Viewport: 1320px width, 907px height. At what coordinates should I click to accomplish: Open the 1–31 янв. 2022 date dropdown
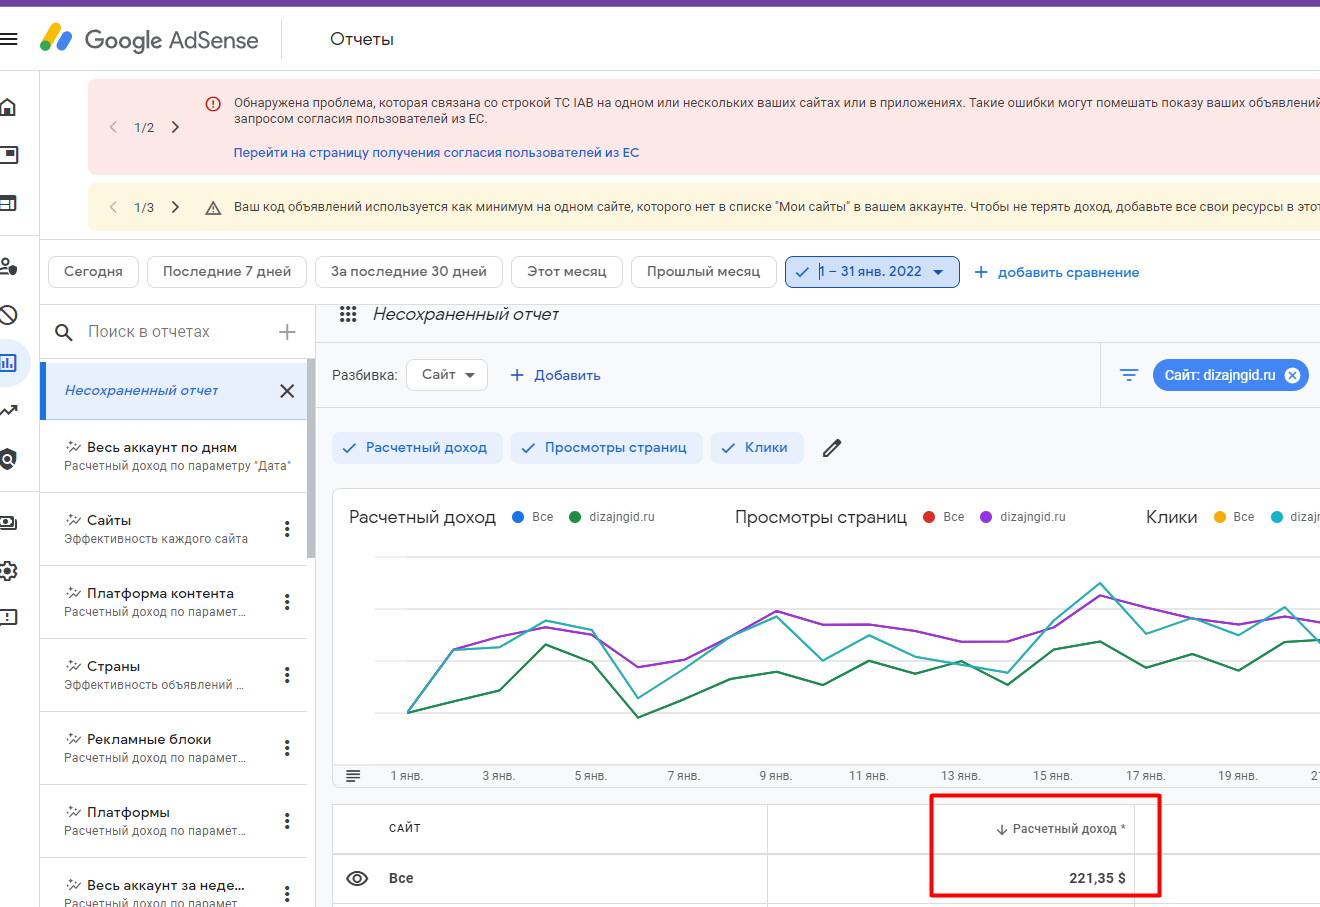872,272
